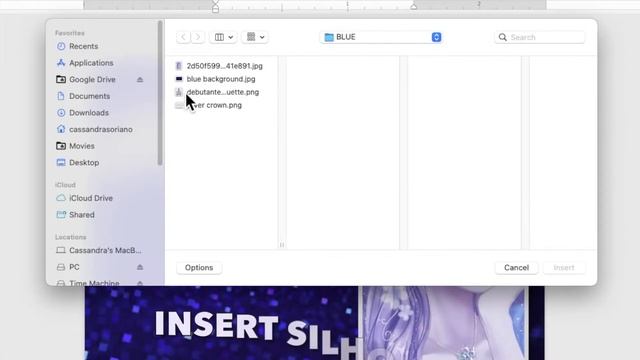Screen dimensions: 640x360
Task: Click the Recents clock icon
Action: [61, 46]
